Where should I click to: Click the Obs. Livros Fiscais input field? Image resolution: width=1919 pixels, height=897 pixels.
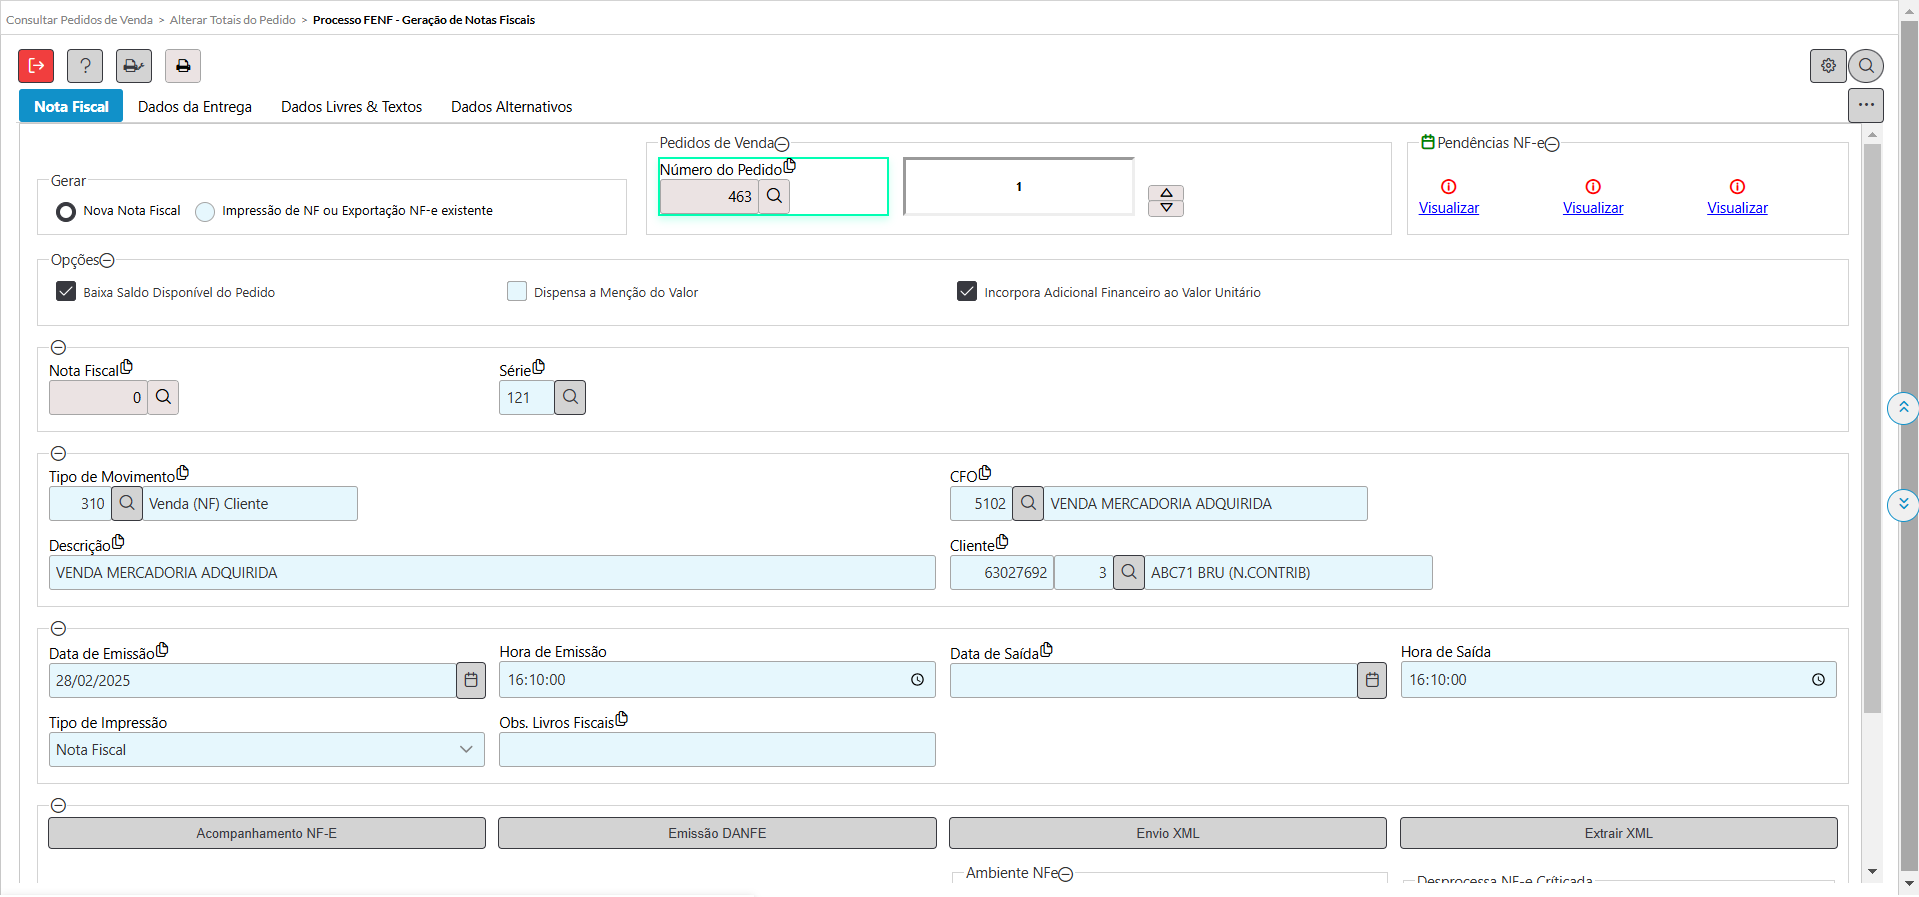click(x=717, y=750)
